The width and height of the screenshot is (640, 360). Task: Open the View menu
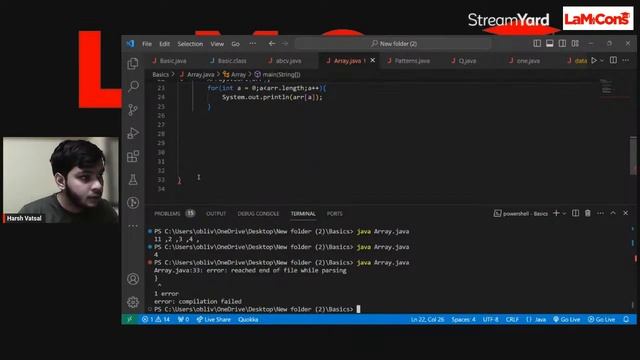coord(217,44)
